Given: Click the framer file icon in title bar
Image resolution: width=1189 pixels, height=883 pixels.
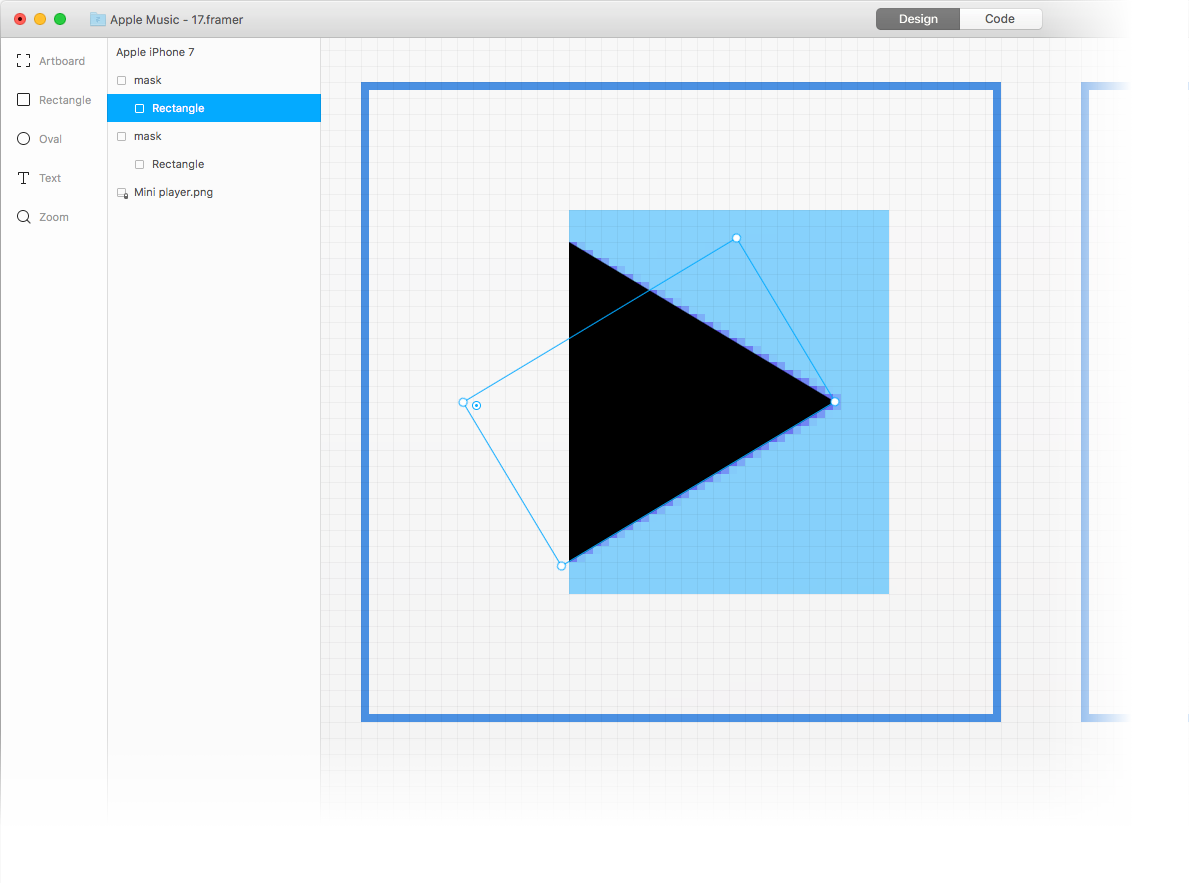Looking at the screenshot, I should tap(98, 19).
